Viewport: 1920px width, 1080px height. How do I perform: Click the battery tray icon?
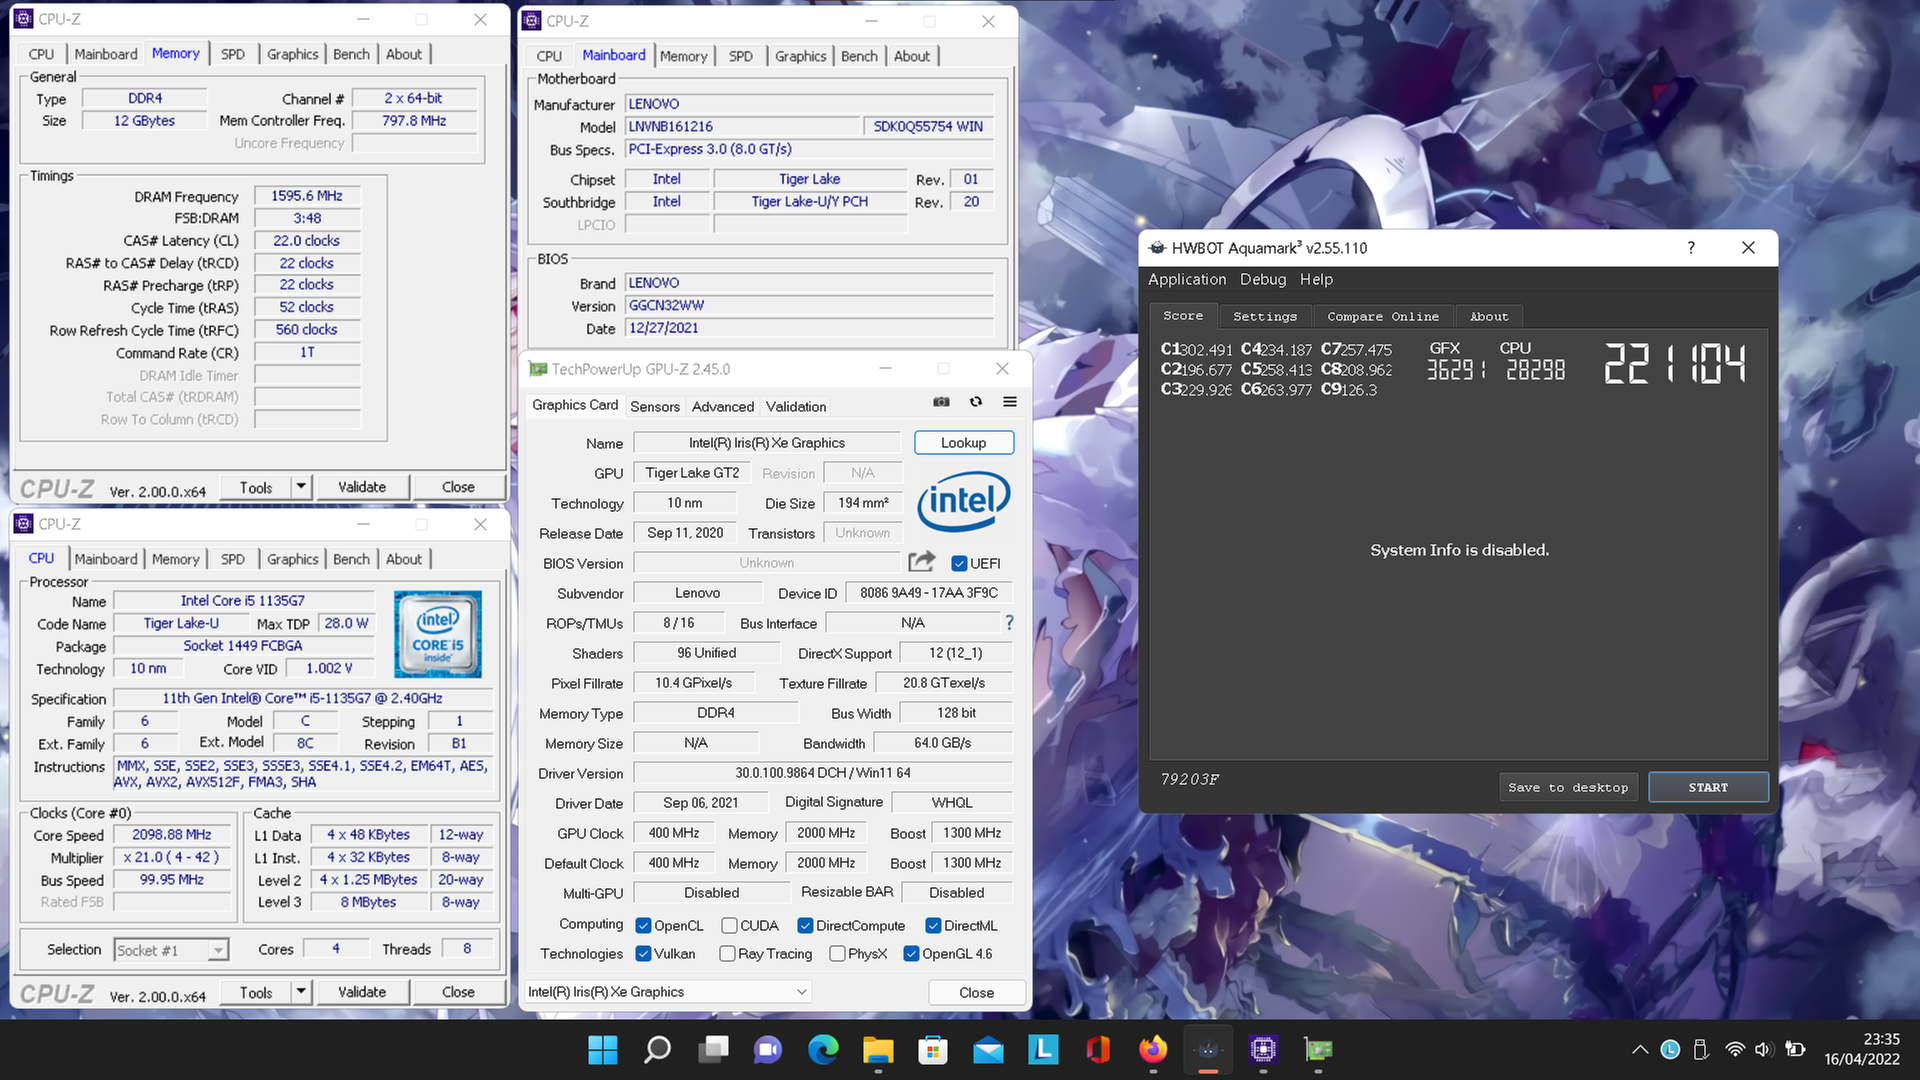[x=1795, y=1049]
